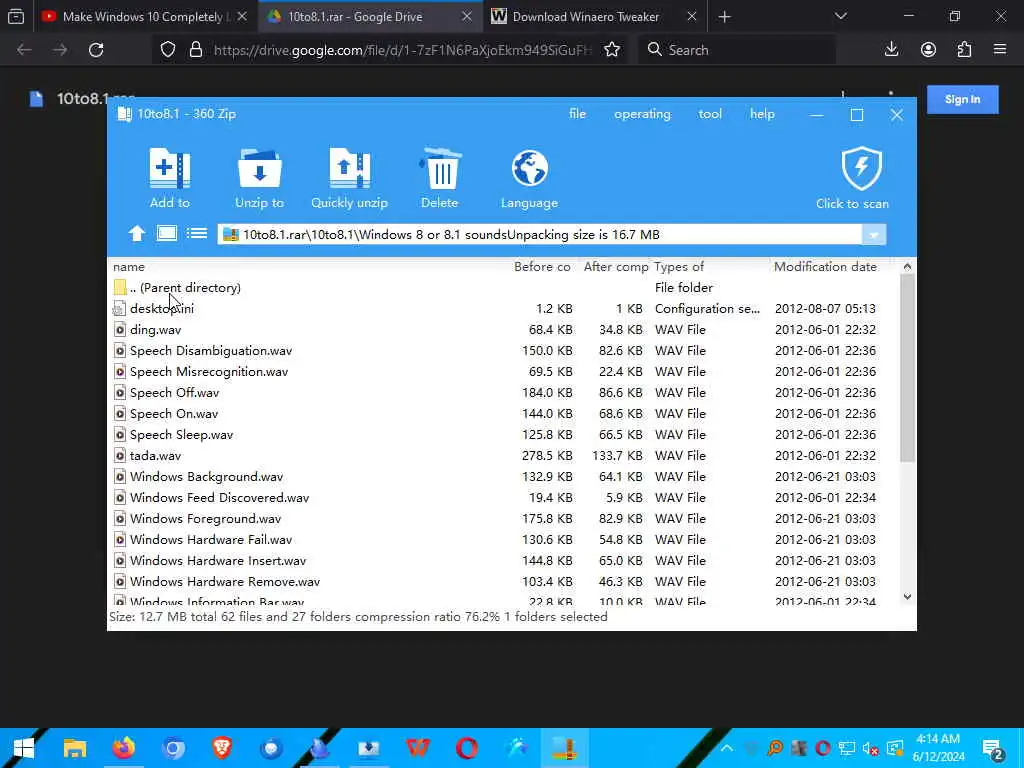This screenshot has height=768, width=1024.
Task: Click the file list scroll down arrow
Action: (907, 596)
